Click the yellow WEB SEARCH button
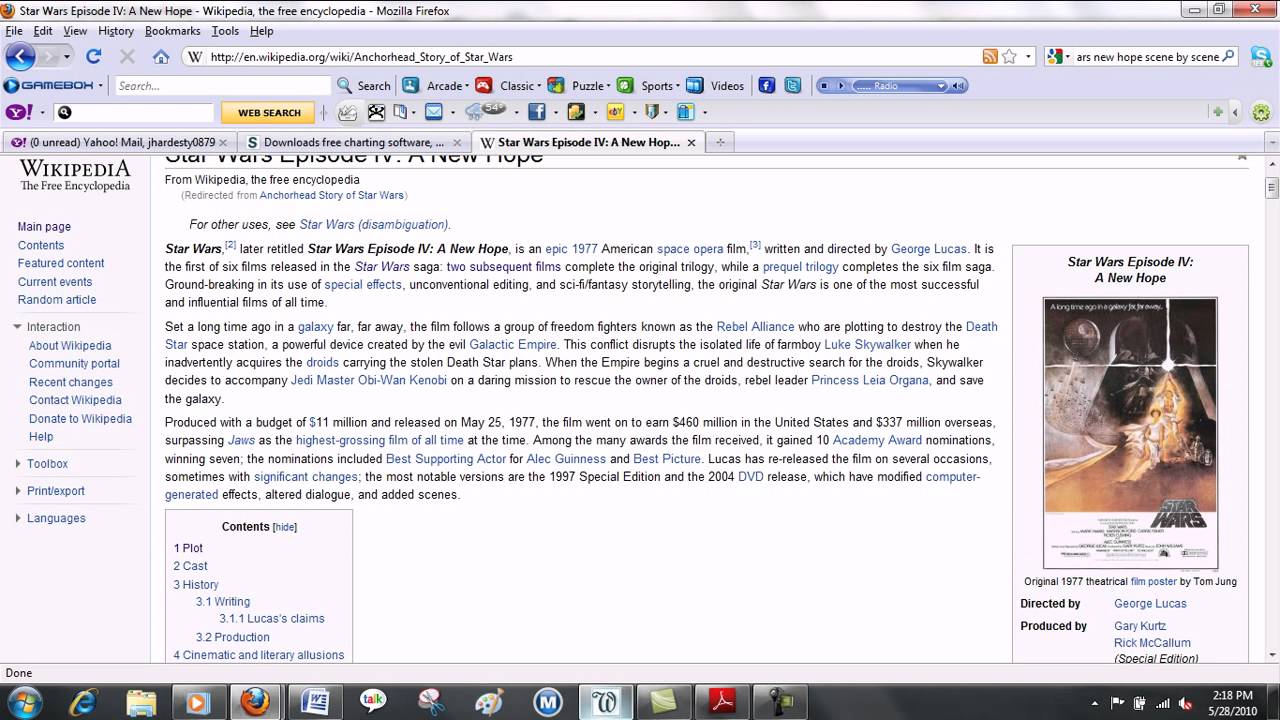1280x720 pixels. (269, 113)
